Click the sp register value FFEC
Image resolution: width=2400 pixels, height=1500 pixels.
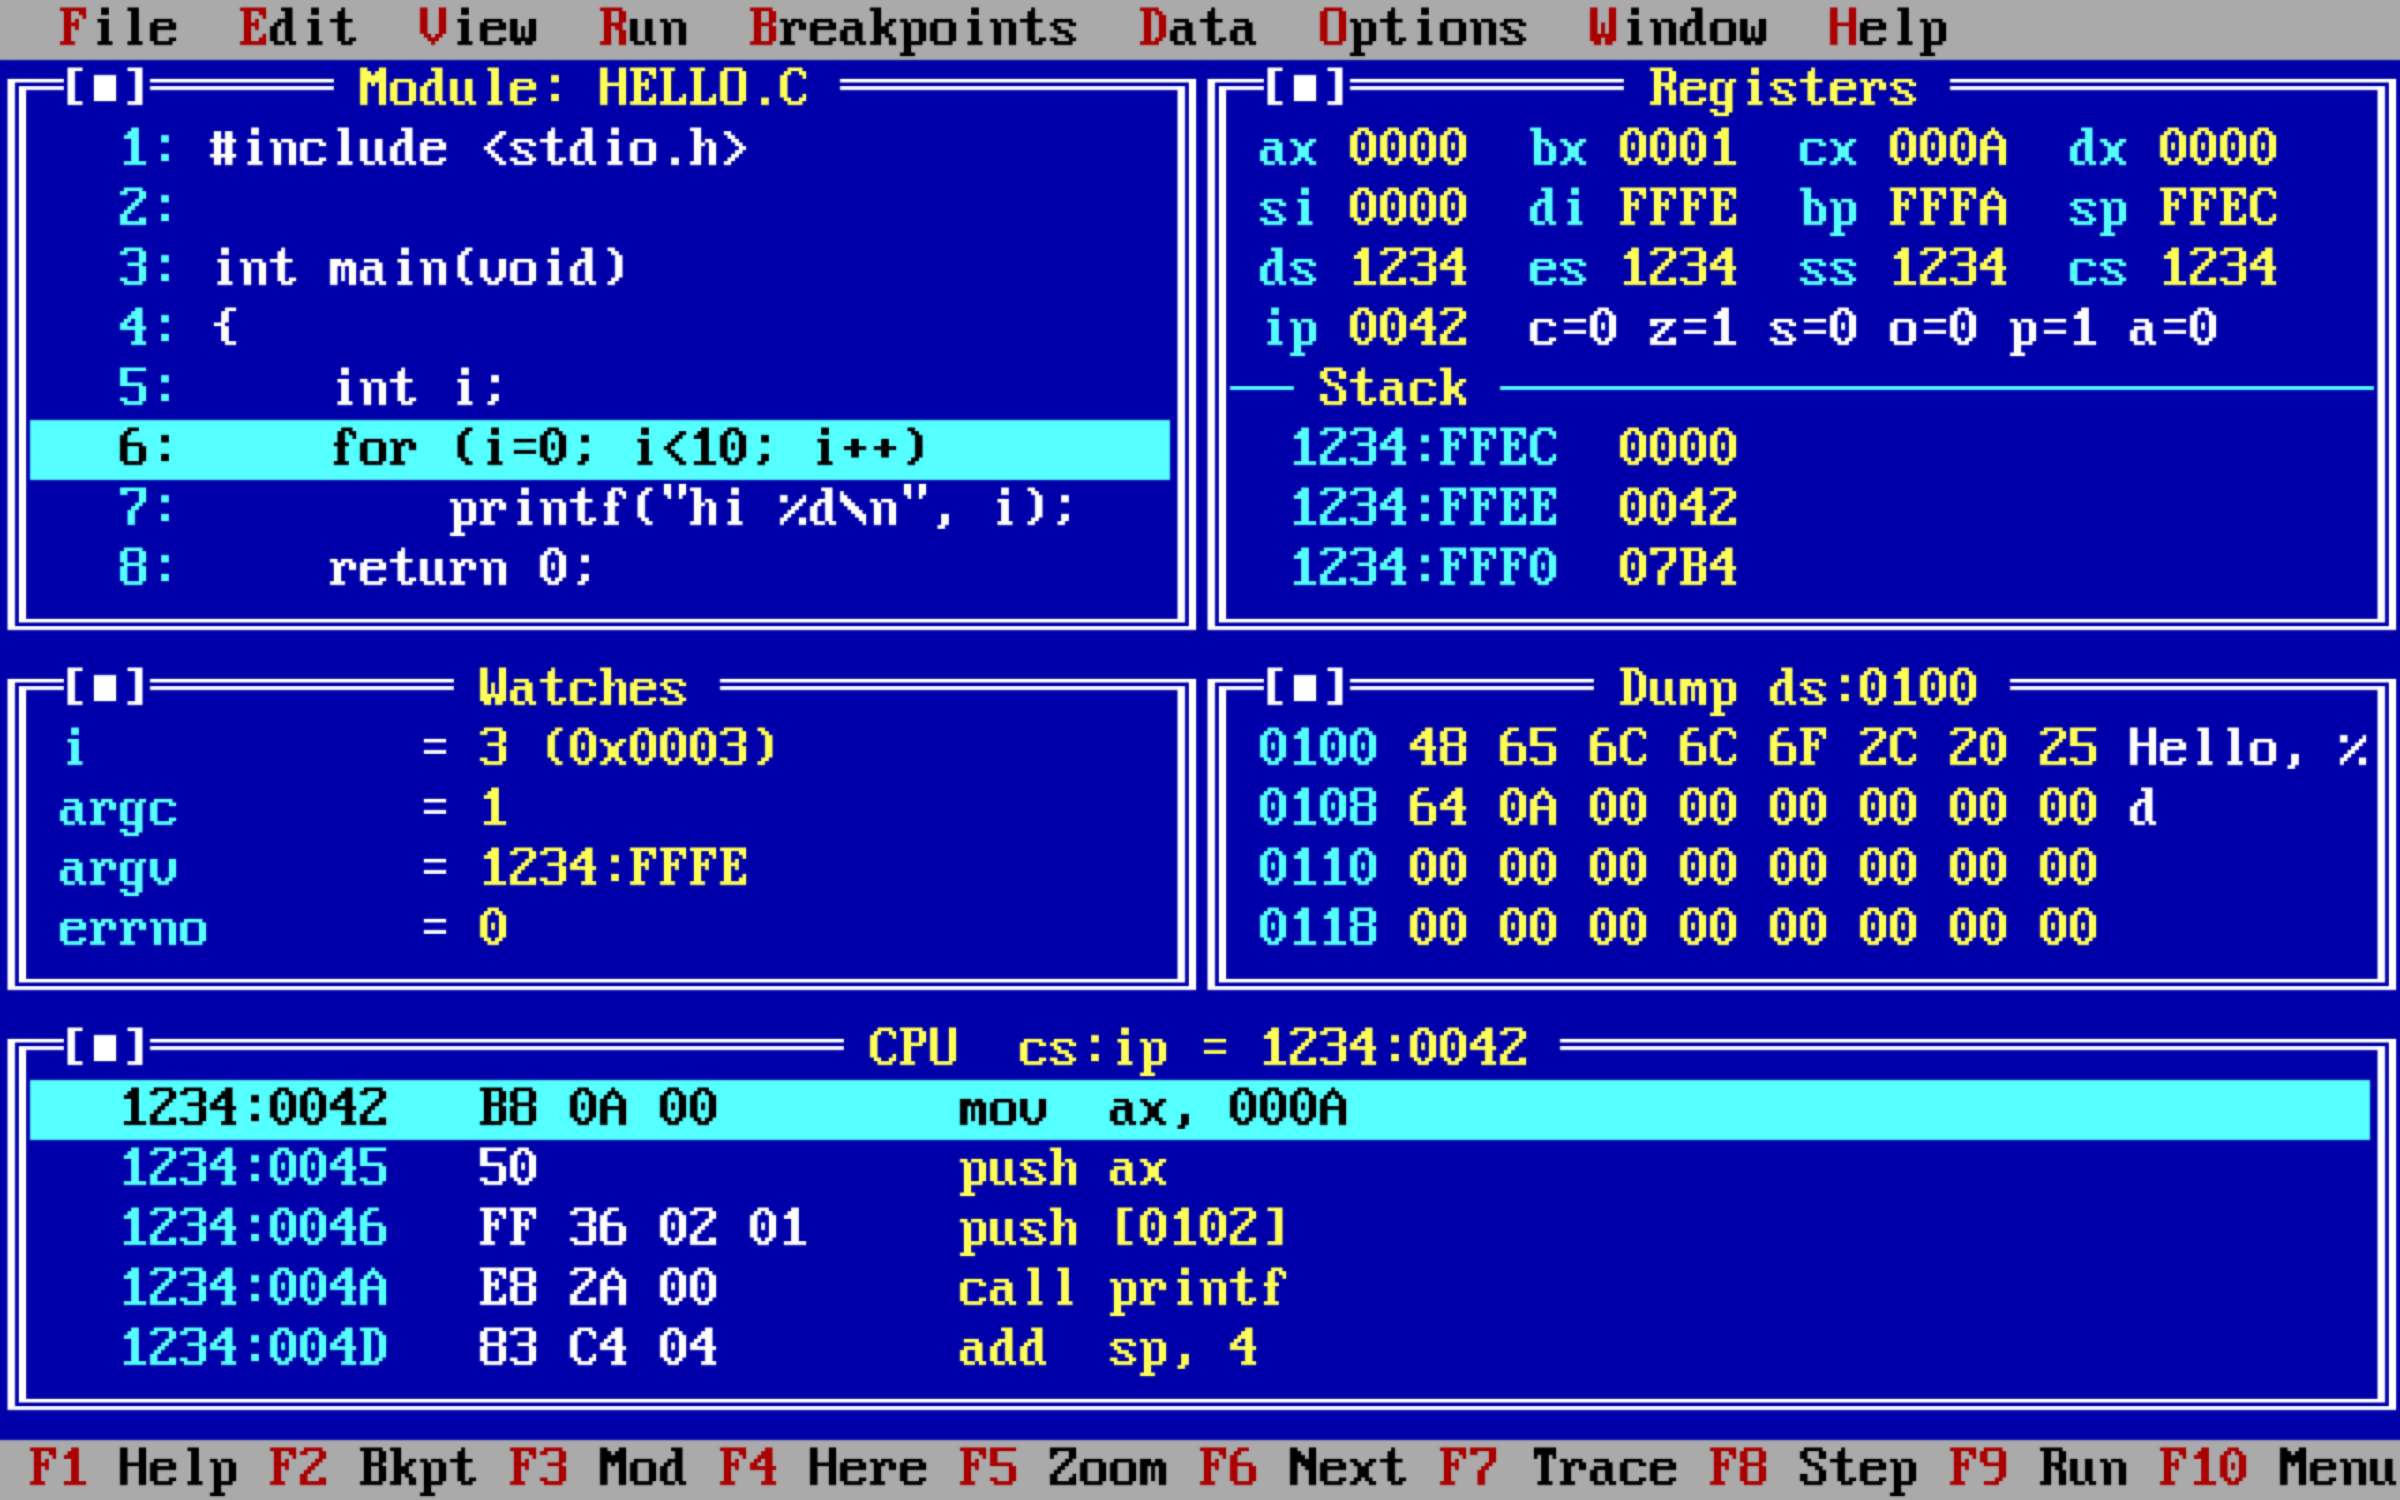[x=2218, y=209]
